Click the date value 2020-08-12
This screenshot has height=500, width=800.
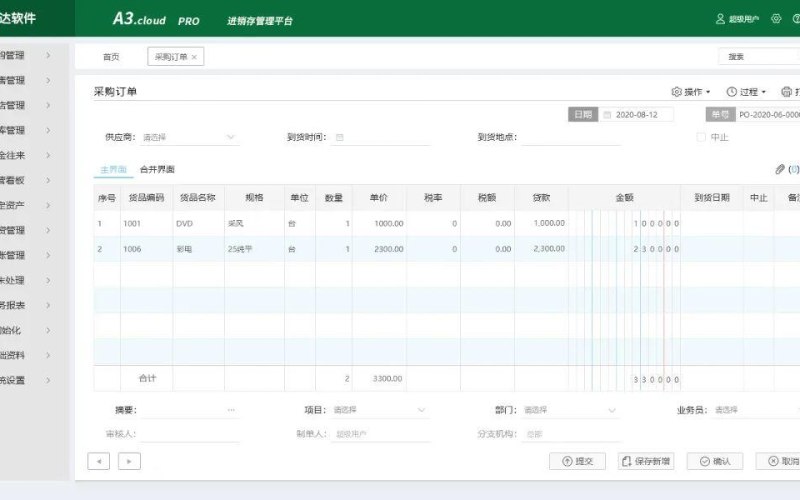(636, 115)
